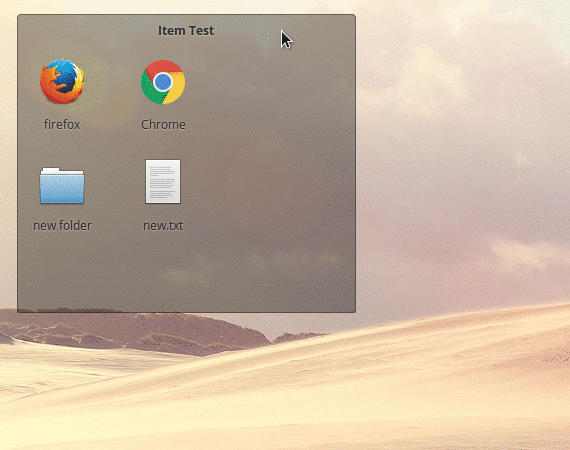Viewport: 570px width, 450px height.
Task: Click the "Chrome" text label
Action: 163,125
